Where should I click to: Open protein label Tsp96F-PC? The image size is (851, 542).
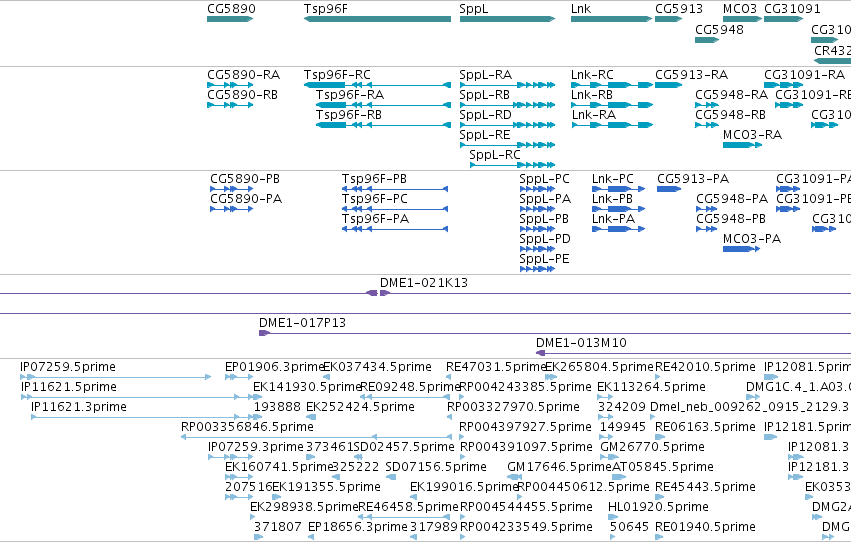click(x=374, y=199)
